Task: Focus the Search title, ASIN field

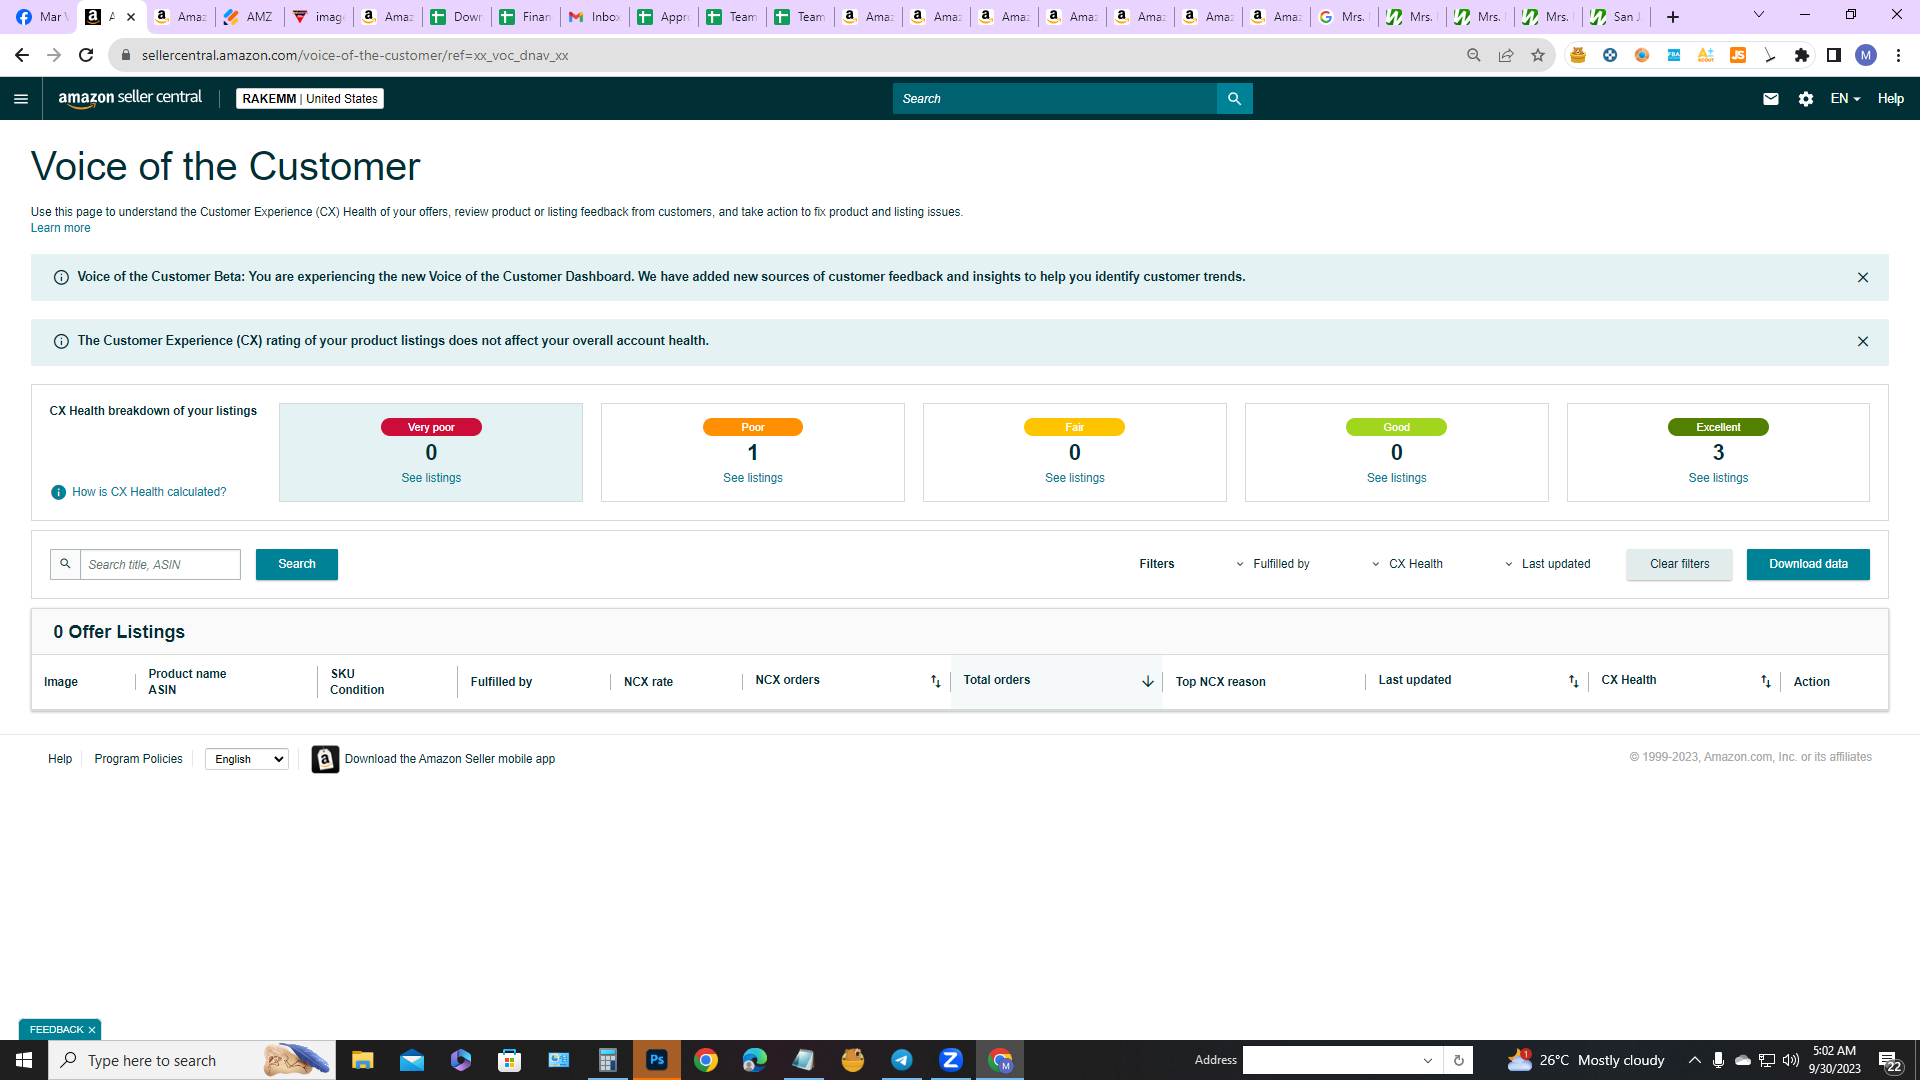Action: pyautogui.click(x=160, y=564)
